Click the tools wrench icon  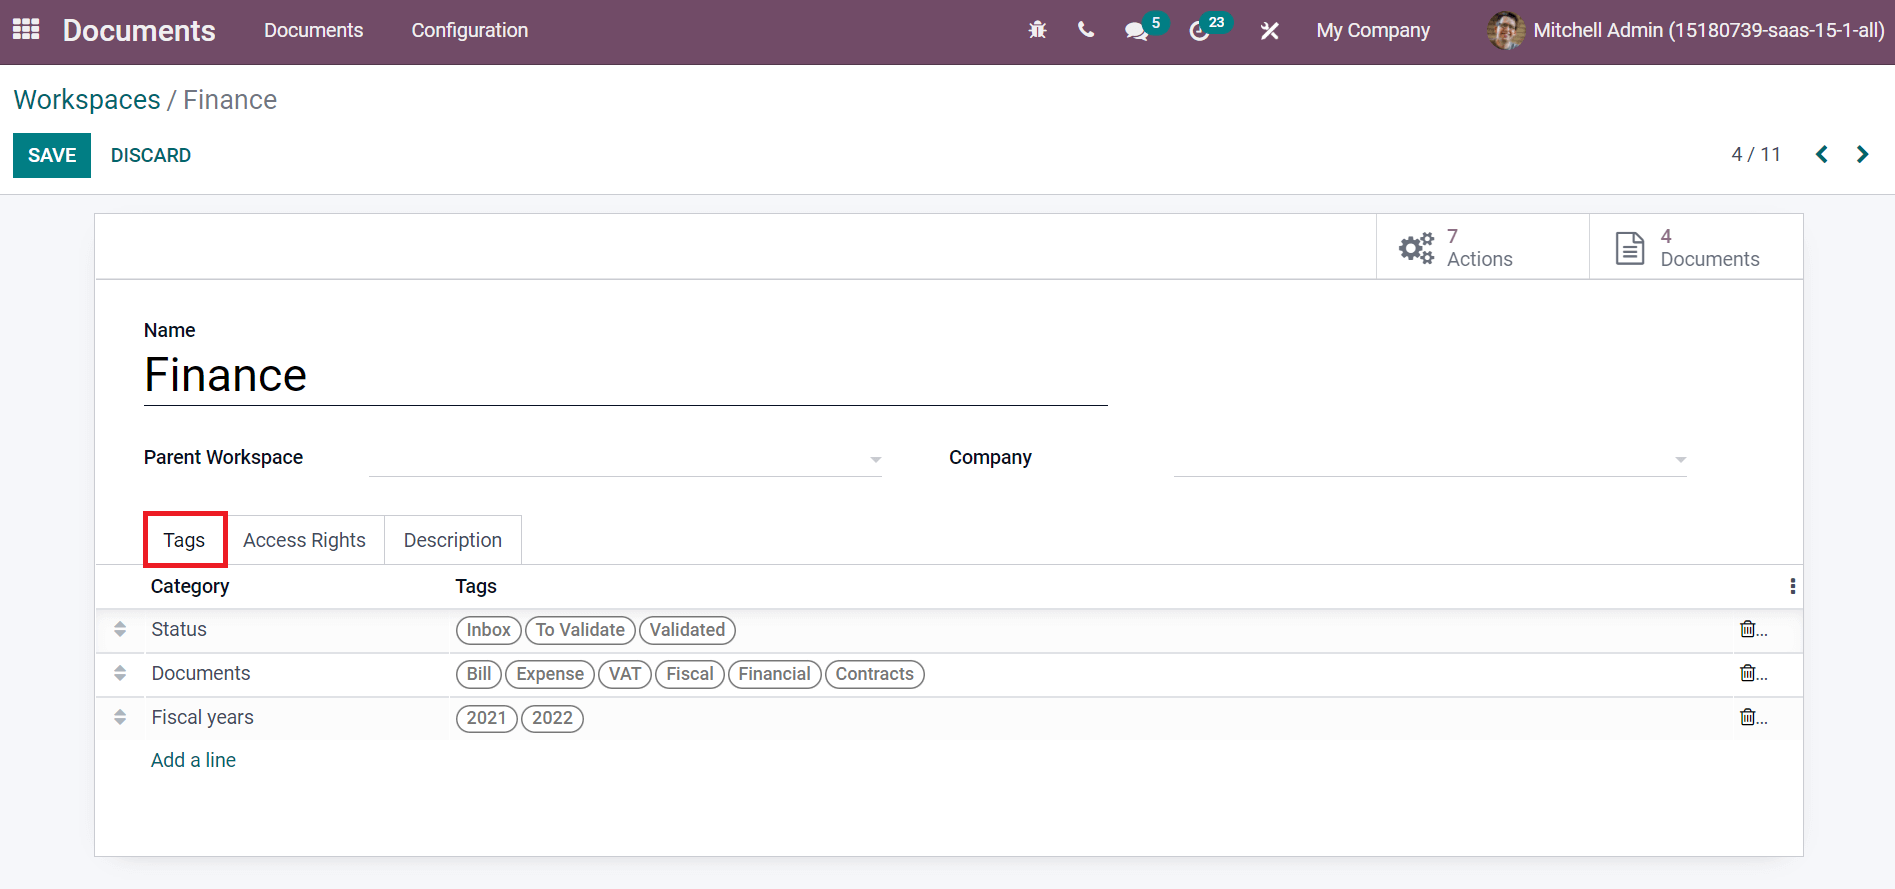pyautogui.click(x=1270, y=31)
